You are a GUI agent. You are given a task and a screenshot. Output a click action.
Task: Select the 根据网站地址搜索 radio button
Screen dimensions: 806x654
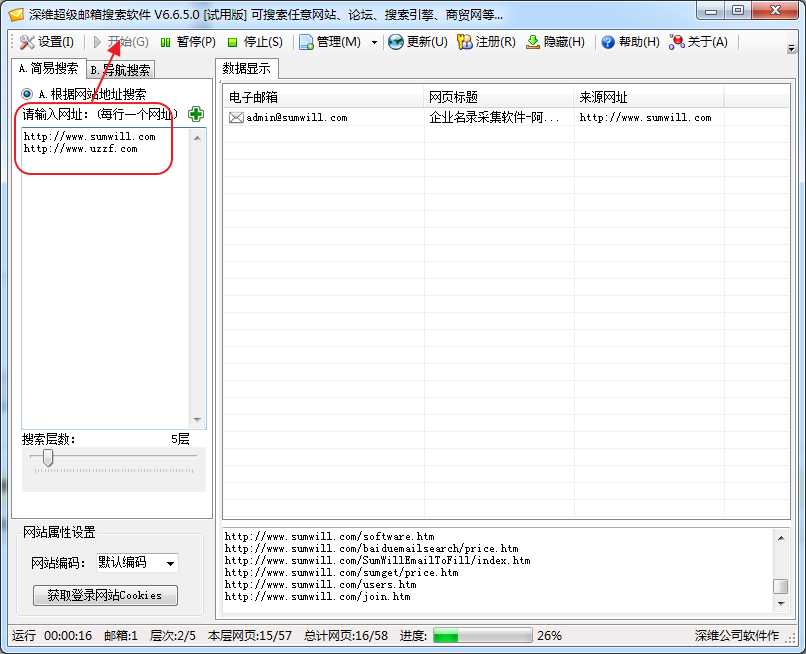coord(27,94)
